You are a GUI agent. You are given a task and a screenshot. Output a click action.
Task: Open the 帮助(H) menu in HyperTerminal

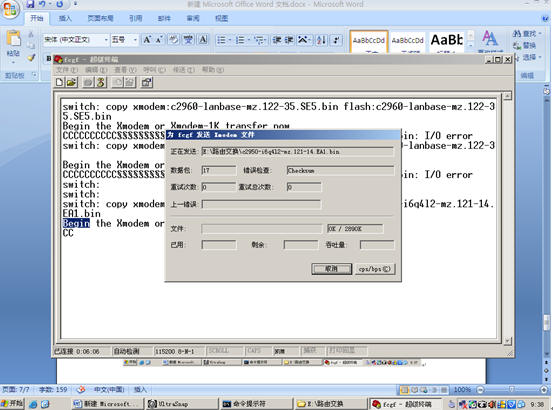(213, 70)
